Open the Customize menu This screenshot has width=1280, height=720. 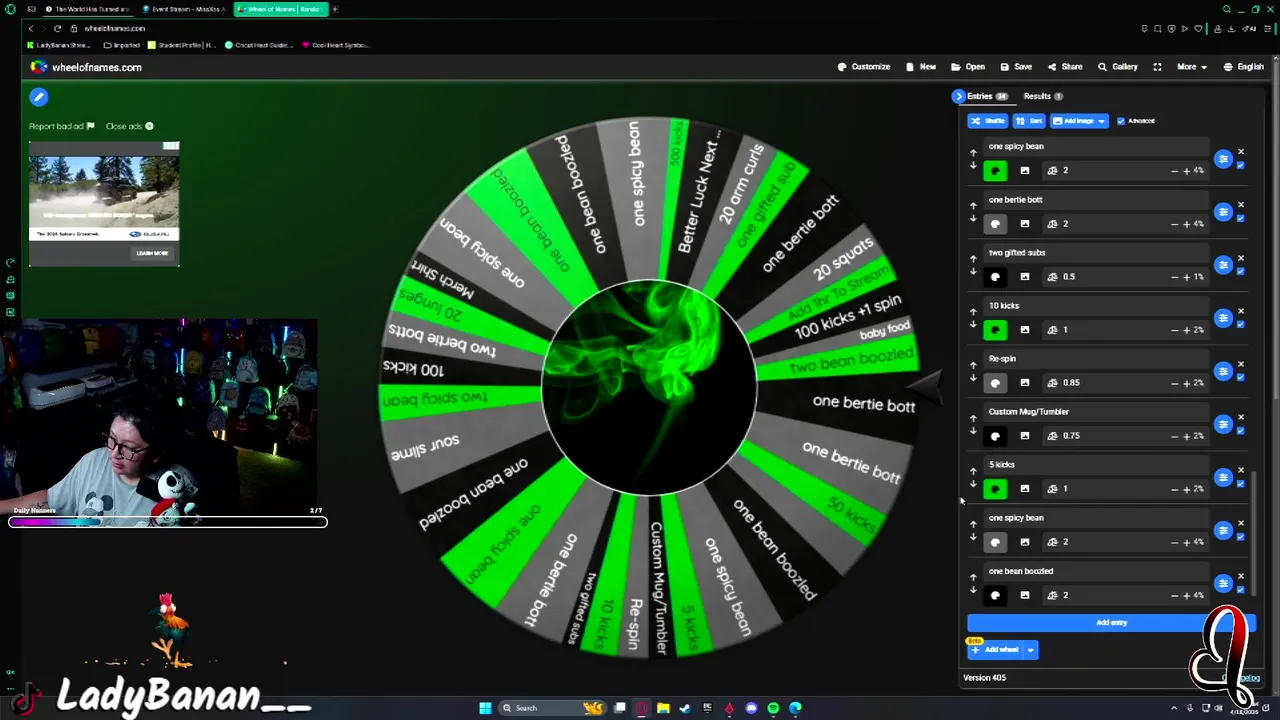864,67
